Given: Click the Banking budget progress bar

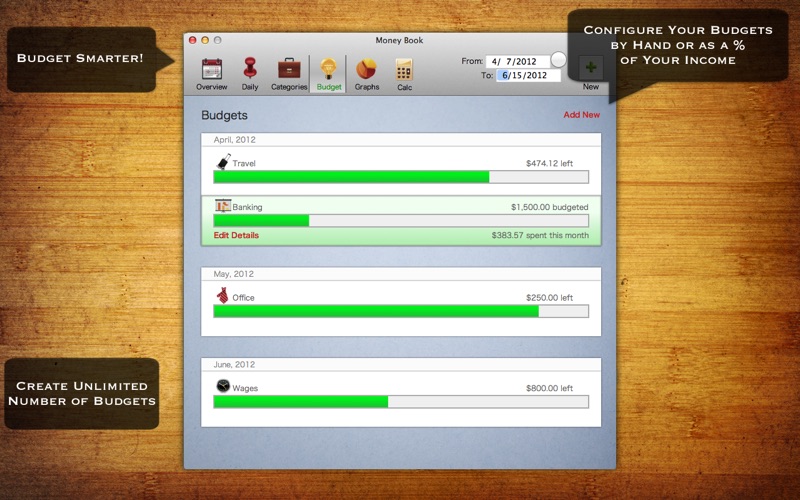Looking at the screenshot, I should click(401, 220).
